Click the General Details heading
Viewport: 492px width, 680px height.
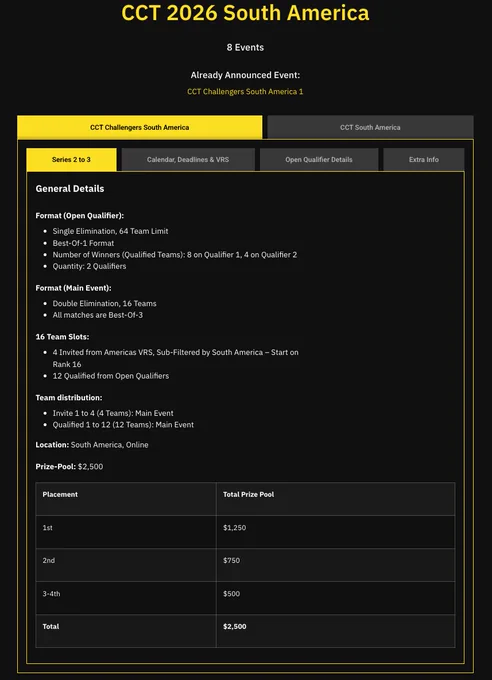pyautogui.click(x=70, y=189)
